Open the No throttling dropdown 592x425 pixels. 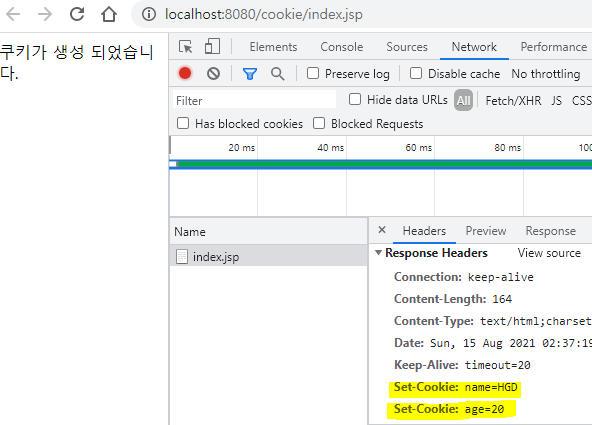click(x=546, y=74)
